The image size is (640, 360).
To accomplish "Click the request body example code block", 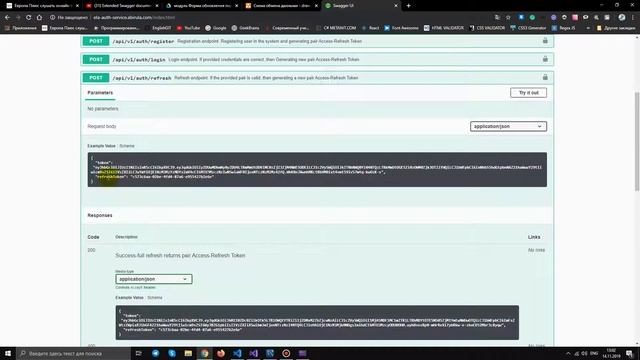I will pyautogui.click(x=317, y=169).
